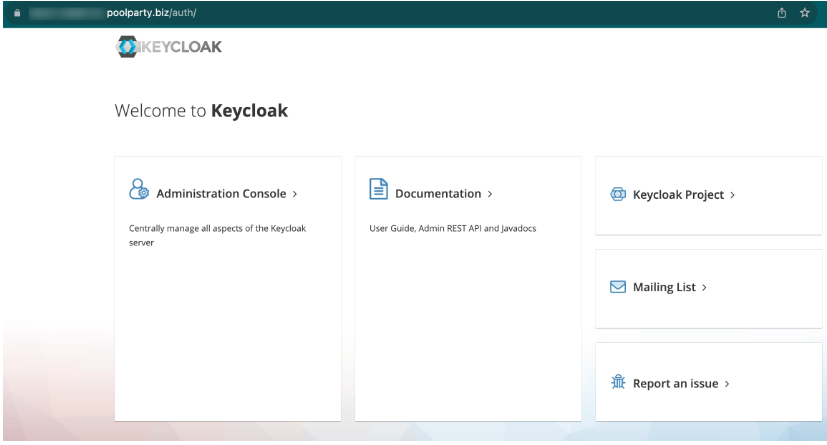Click the chevron after Keycloak Project
827x445 pixels.
pos(733,195)
